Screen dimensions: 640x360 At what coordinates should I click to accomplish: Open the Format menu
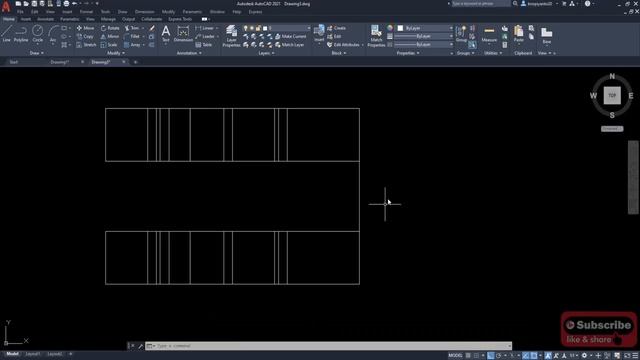[x=86, y=12]
